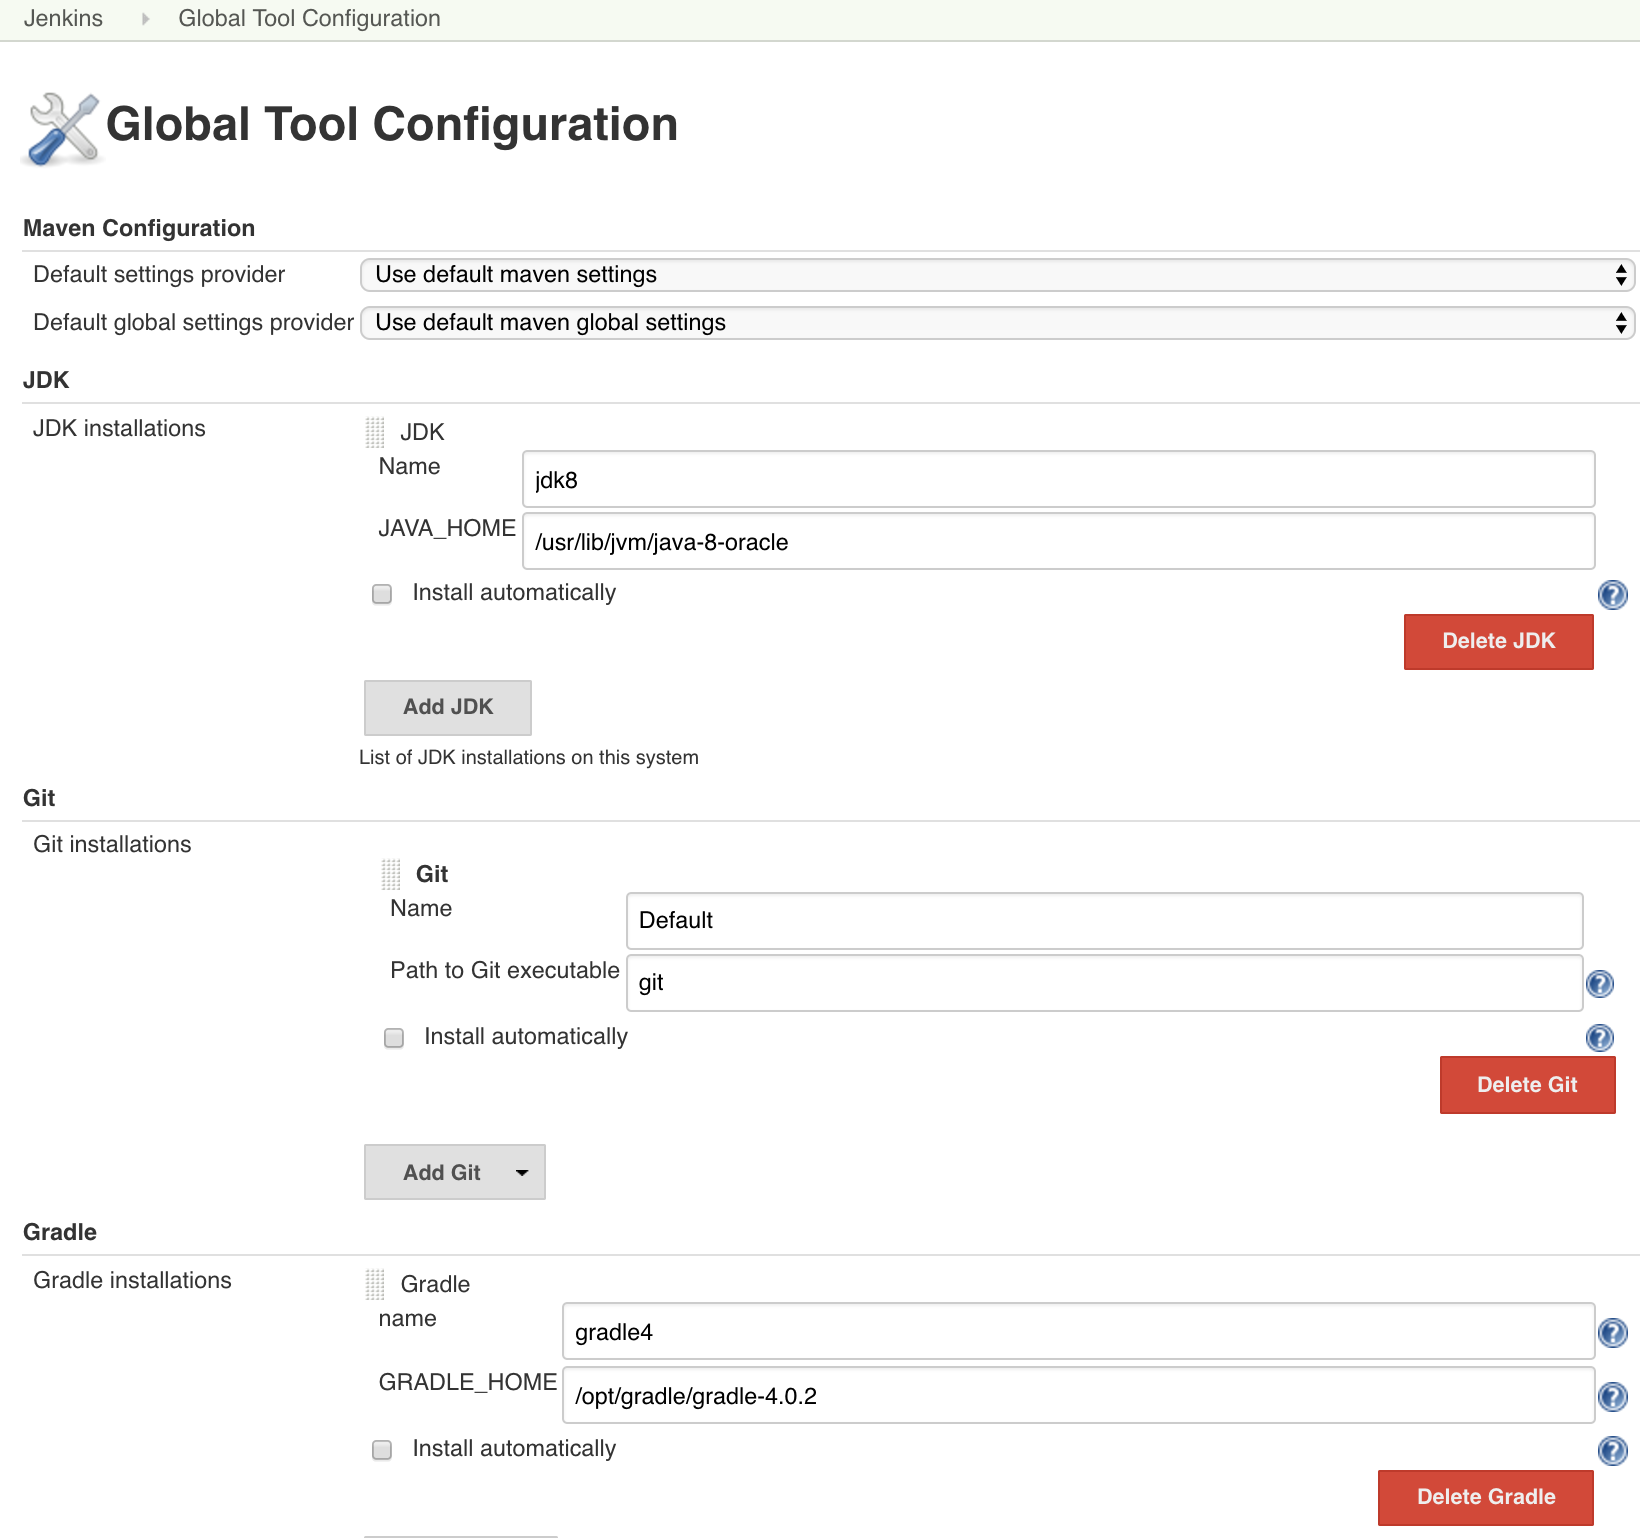The height and width of the screenshot is (1538, 1640).
Task: Open help for Git Install automatically
Action: tap(1600, 1038)
